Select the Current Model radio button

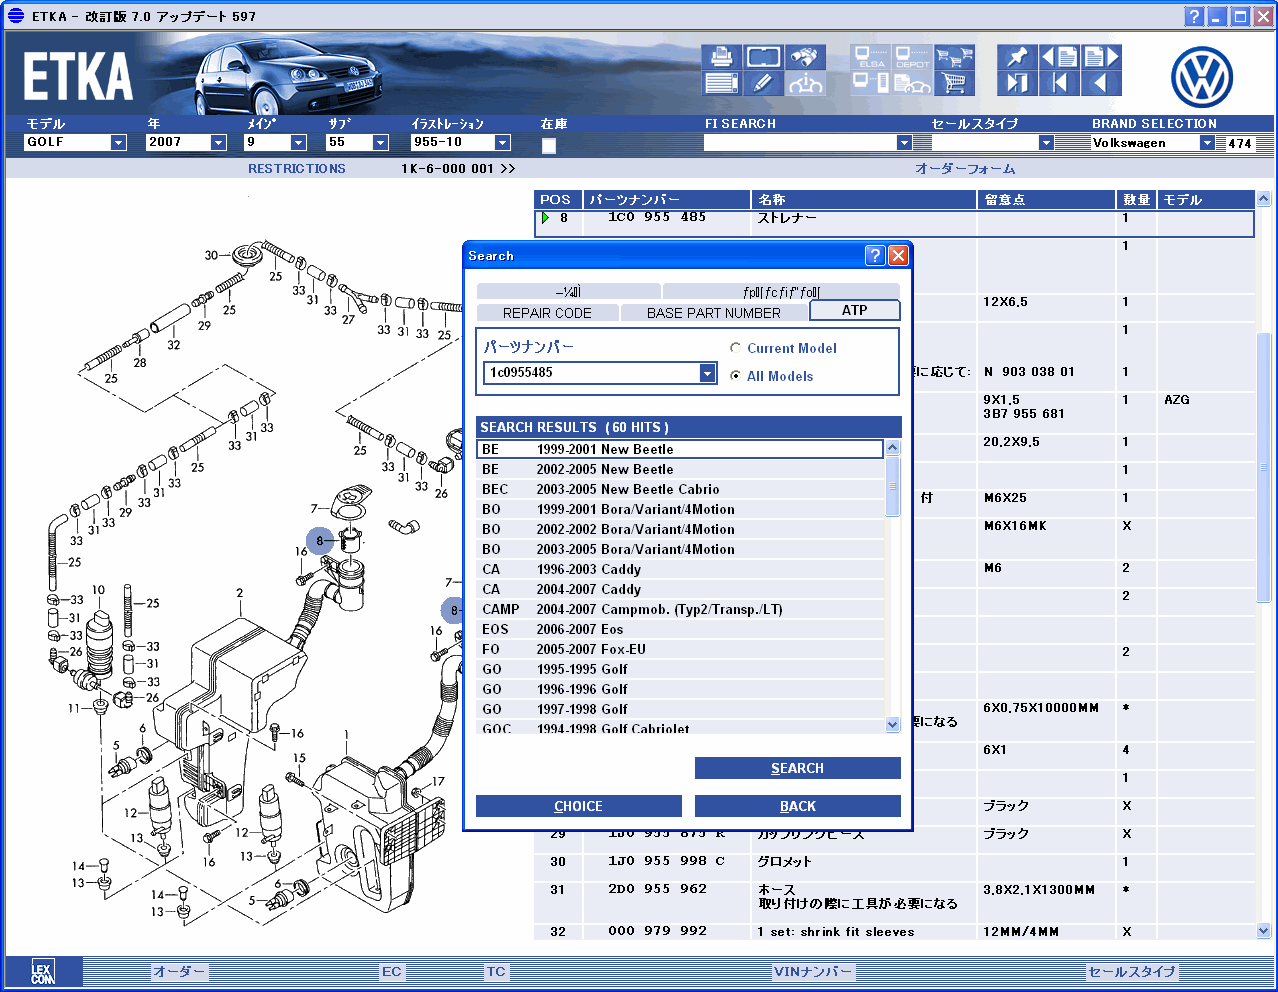click(x=736, y=348)
